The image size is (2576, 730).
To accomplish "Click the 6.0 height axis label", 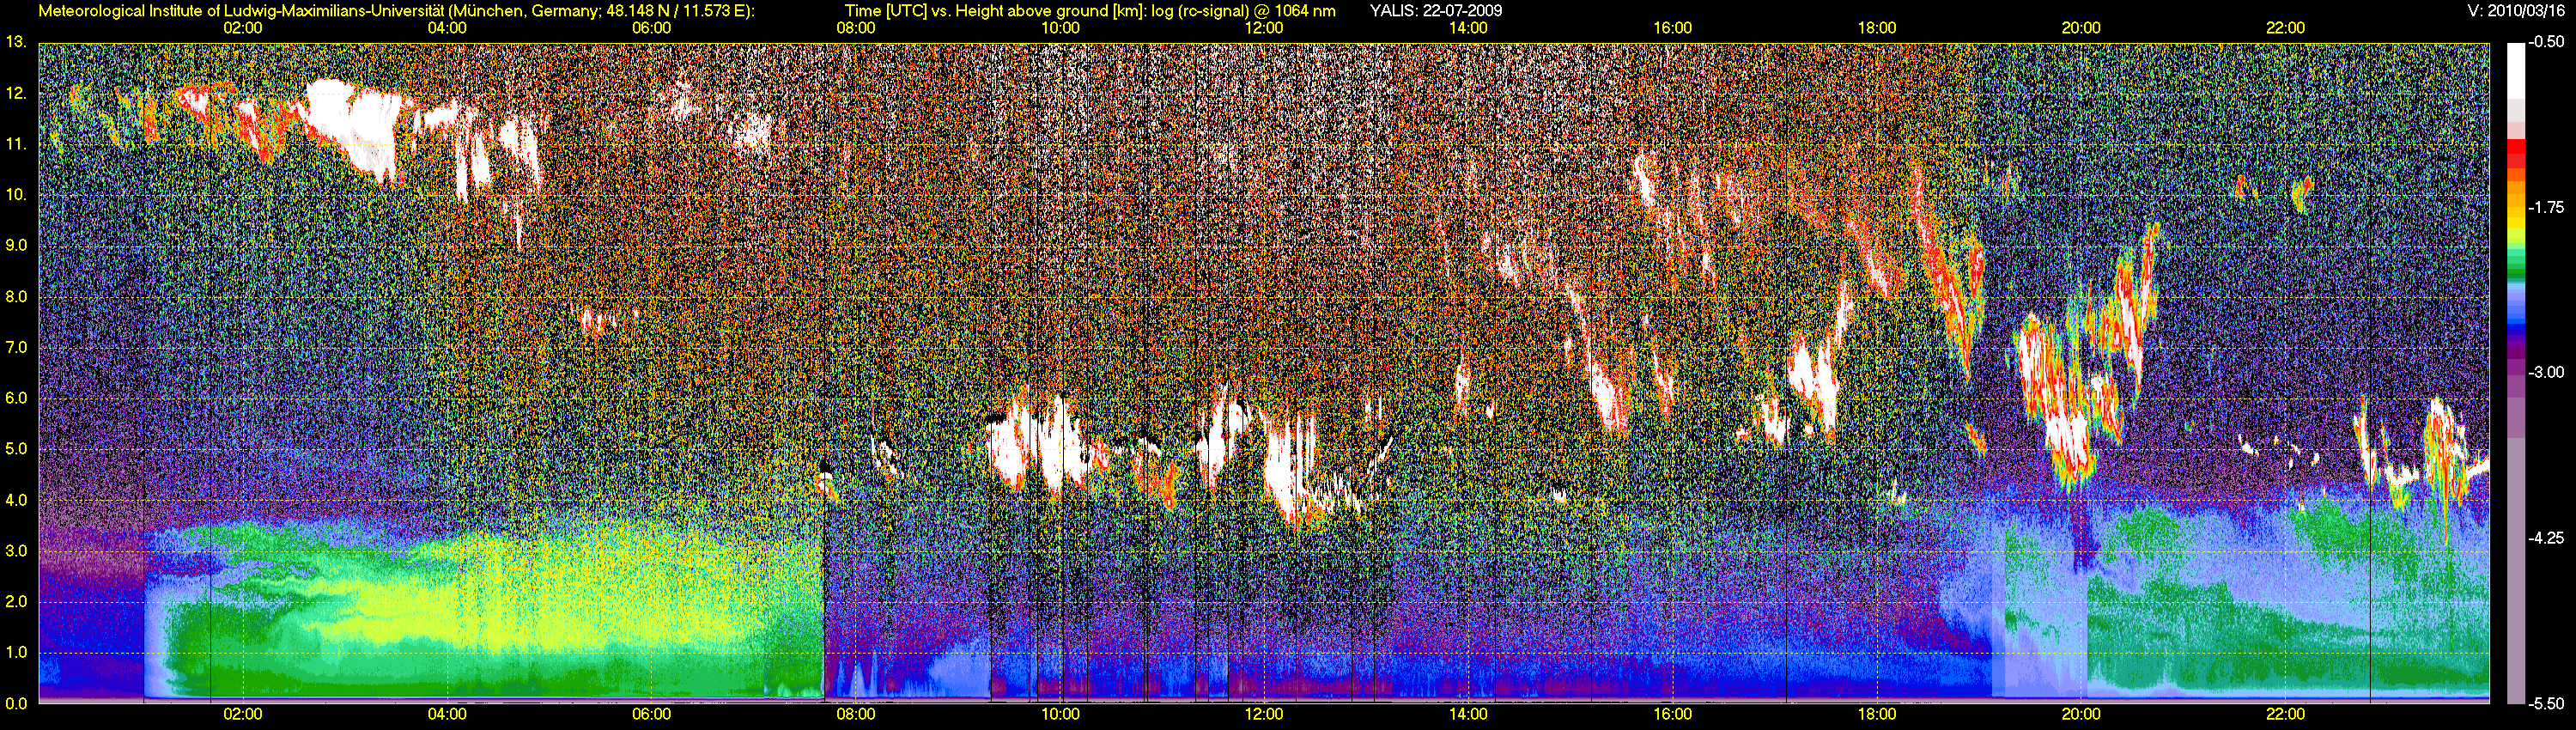I will coord(15,398).
